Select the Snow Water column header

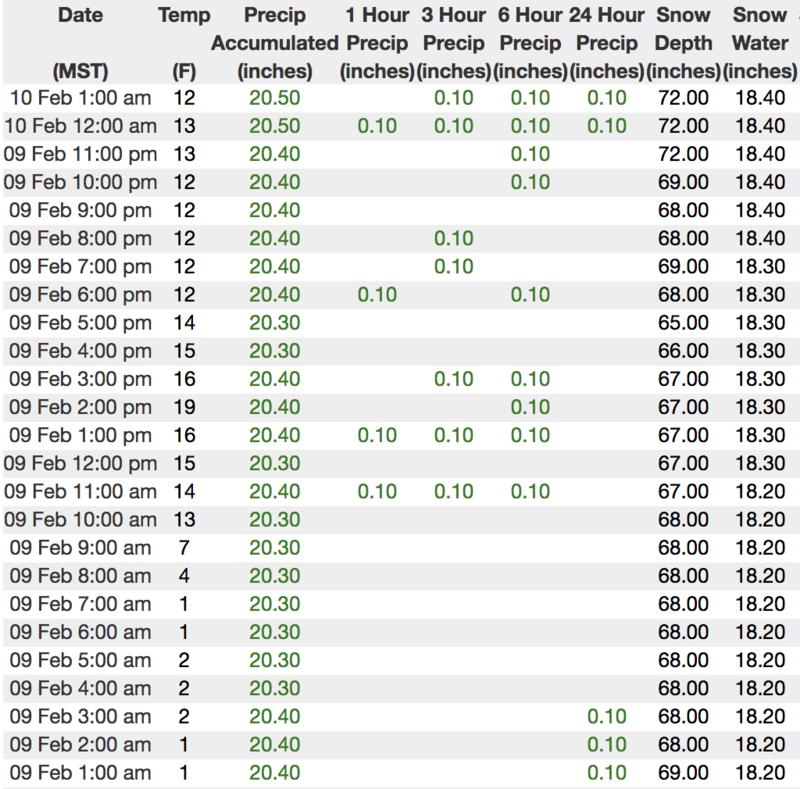pyautogui.click(x=759, y=45)
